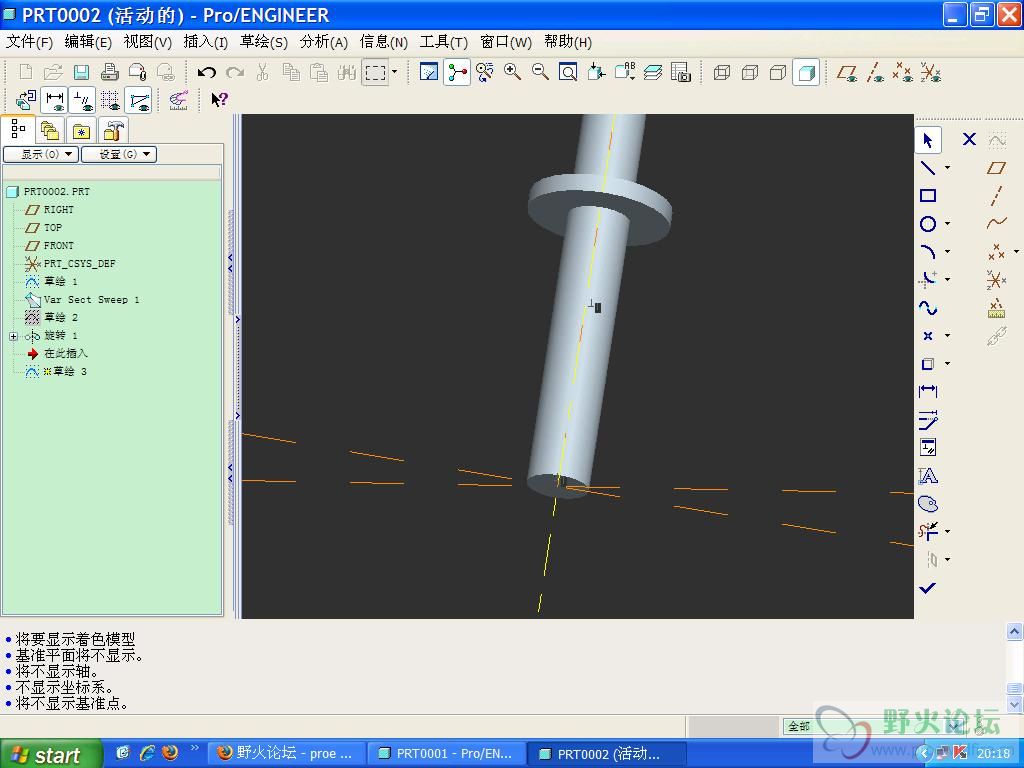Open the 分析(A) menu
The image size is (1024, 768).
click(323, 42)
